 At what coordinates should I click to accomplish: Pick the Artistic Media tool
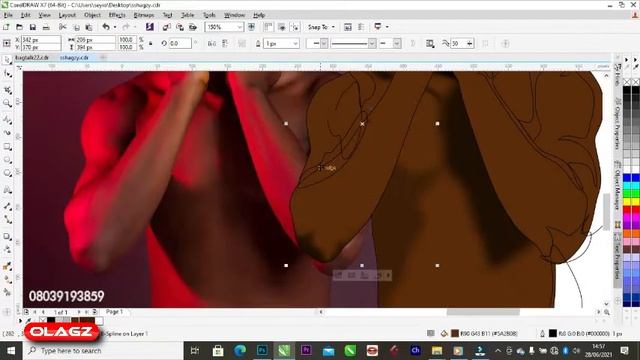(x=7, y=133)
